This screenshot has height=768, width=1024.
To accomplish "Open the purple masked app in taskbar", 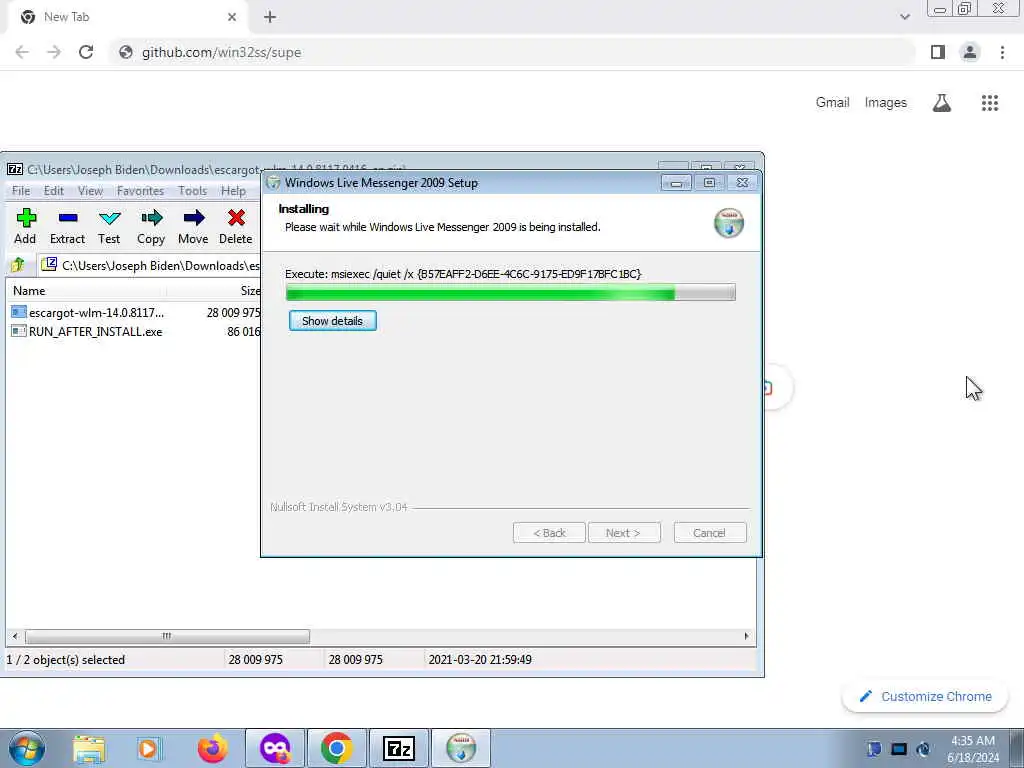I will pyautogui.click(x=275, y=748).
